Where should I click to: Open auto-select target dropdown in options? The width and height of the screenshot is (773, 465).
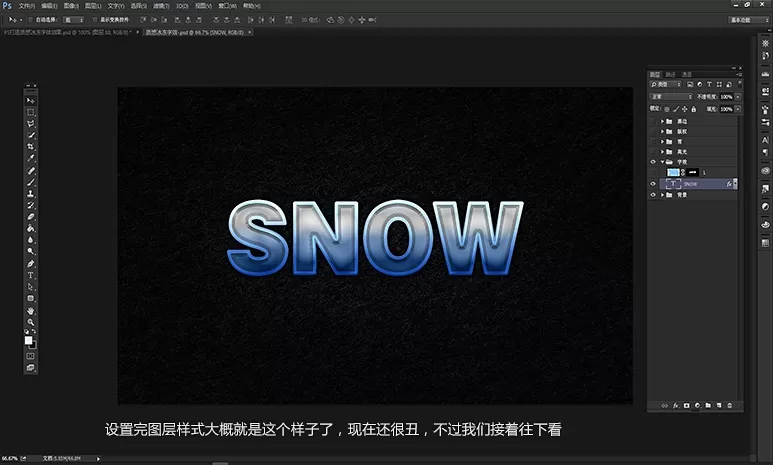point(73,20)
